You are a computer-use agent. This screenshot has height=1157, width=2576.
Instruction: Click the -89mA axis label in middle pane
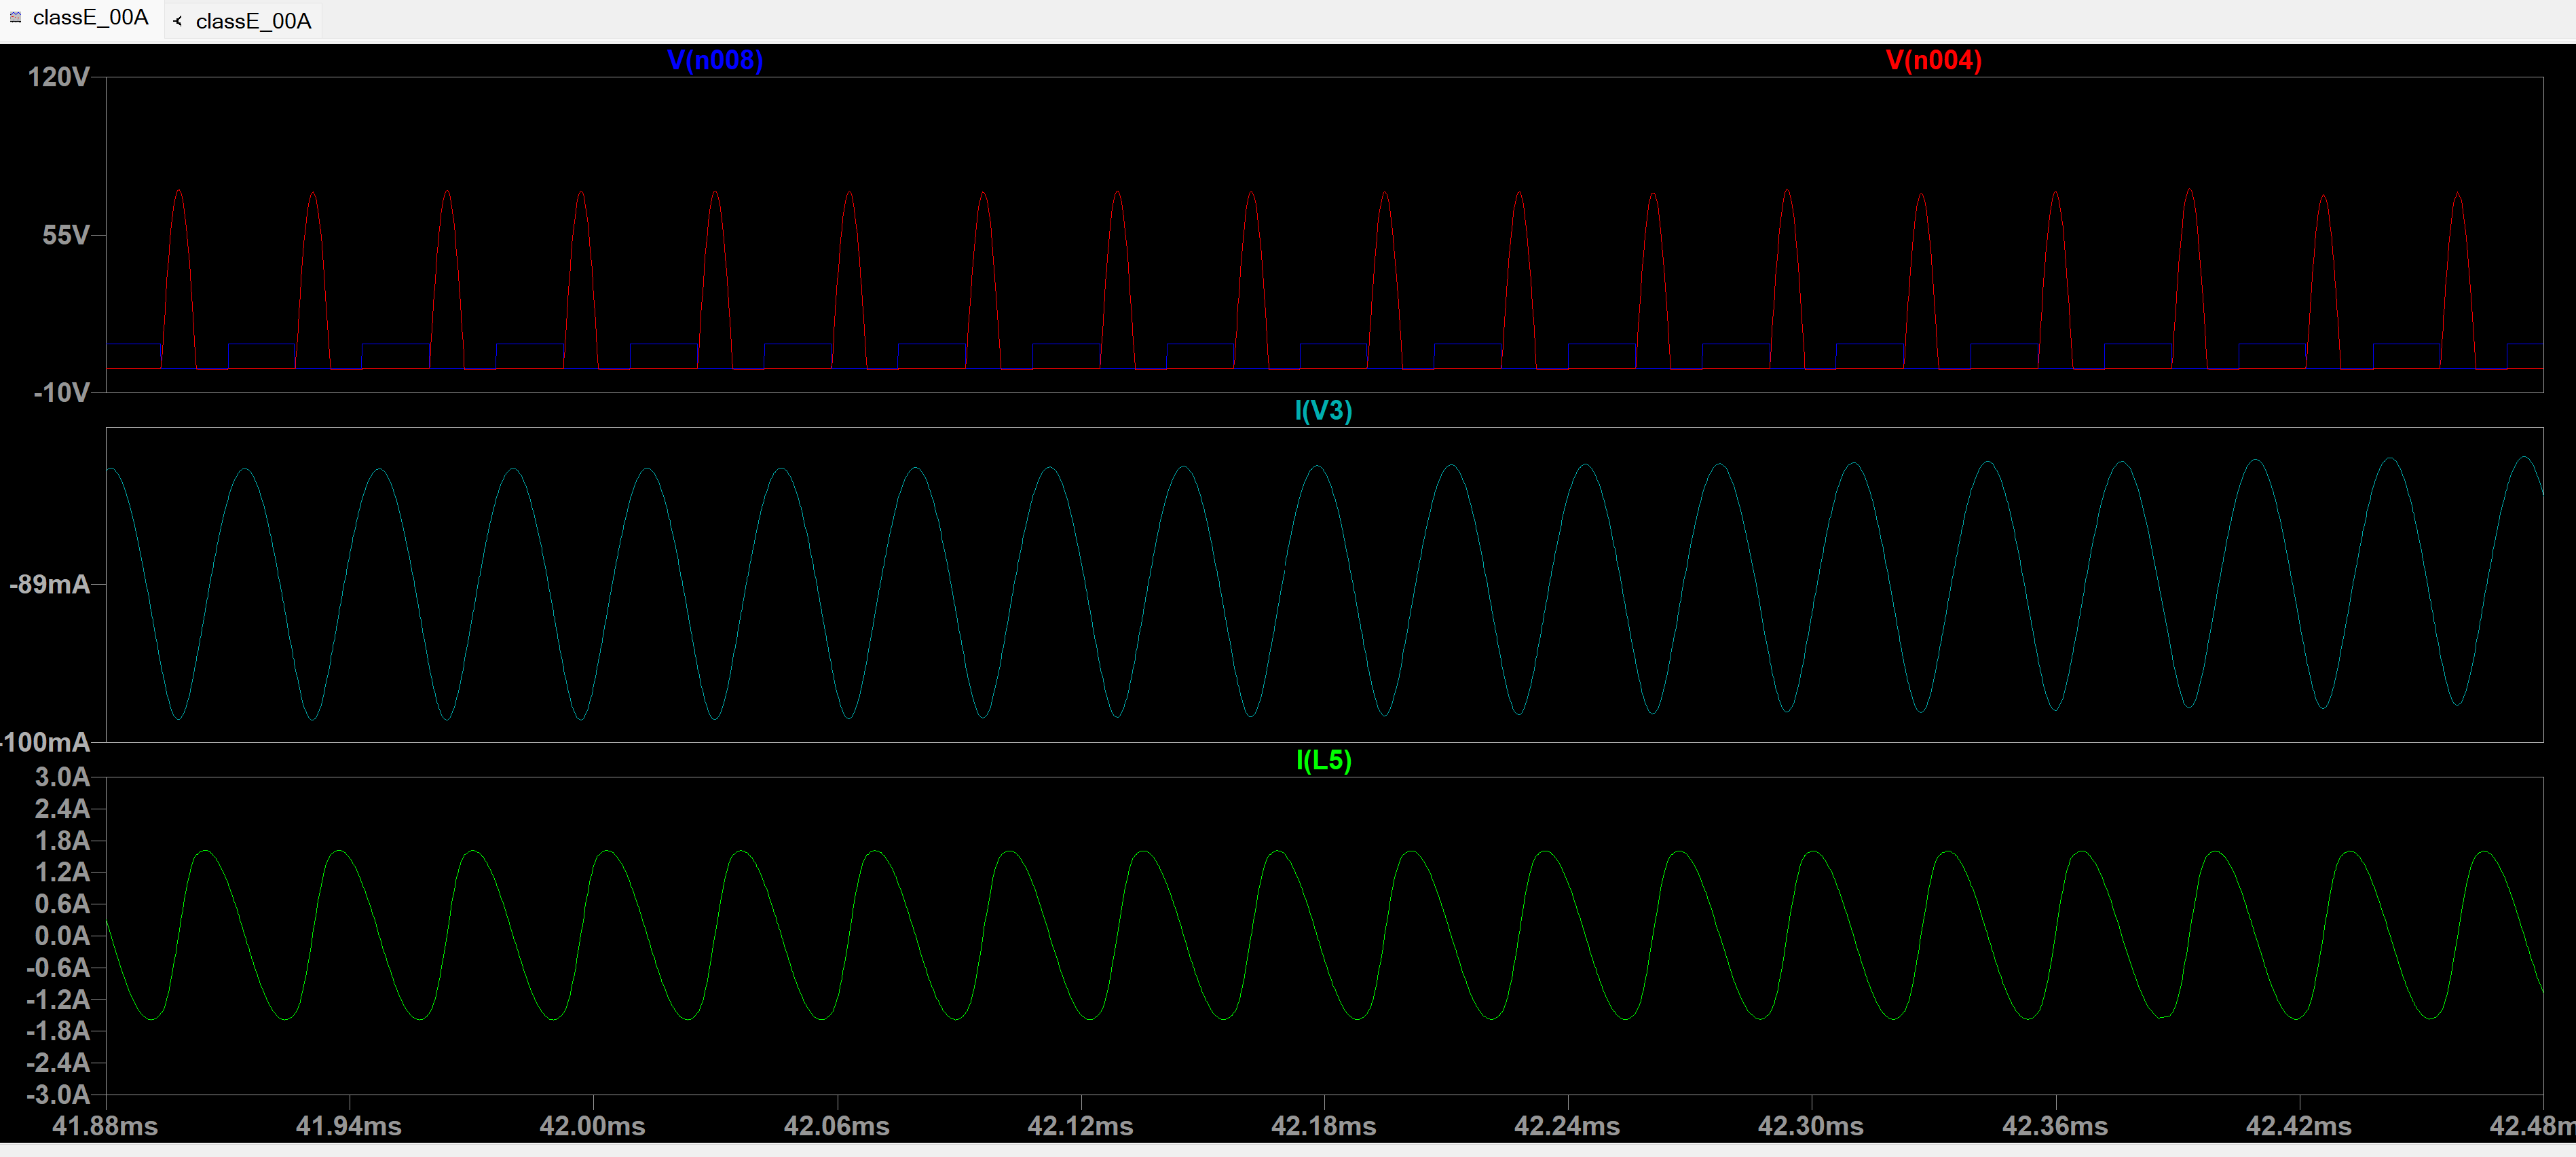pos(50,584)
